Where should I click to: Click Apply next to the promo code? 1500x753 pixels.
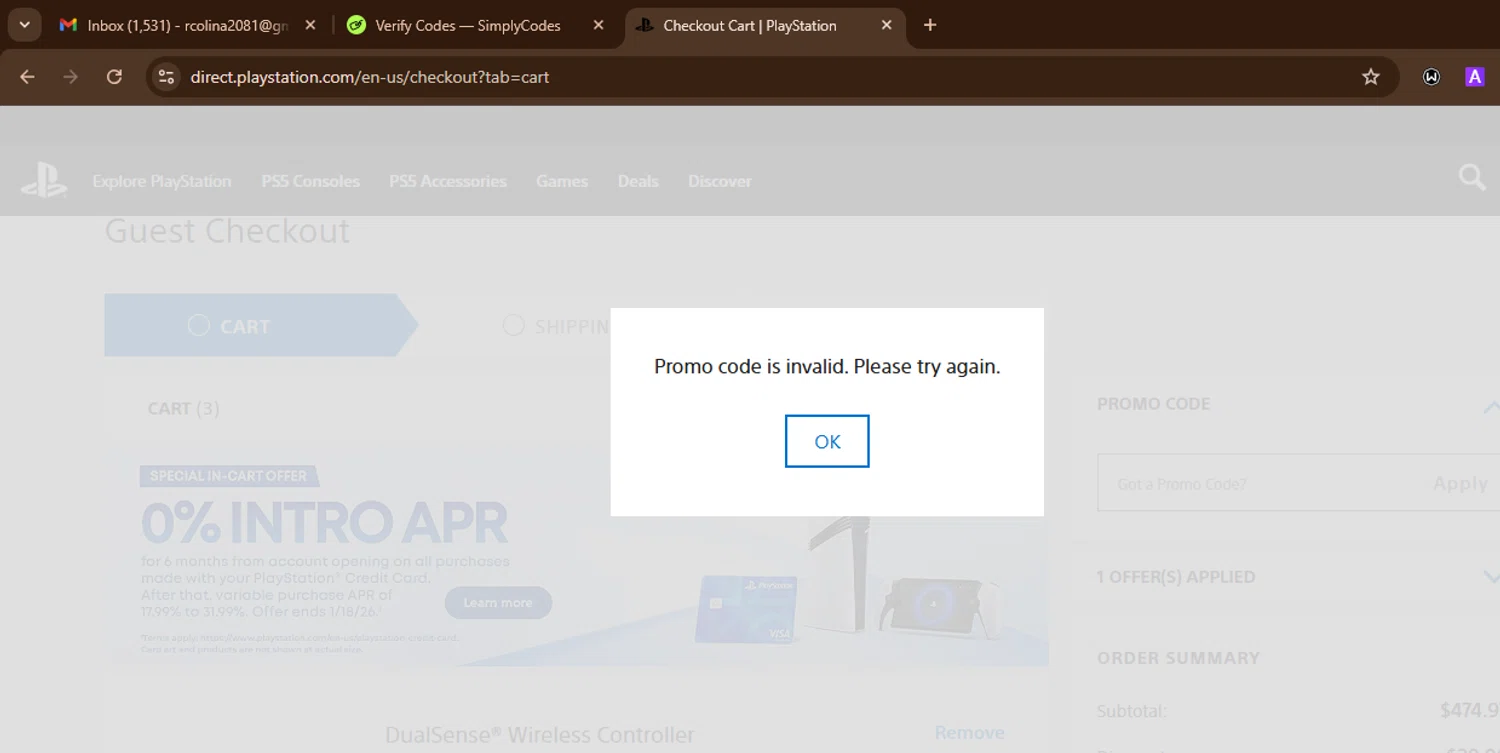pyautogui.click(x=1460, y=484)
